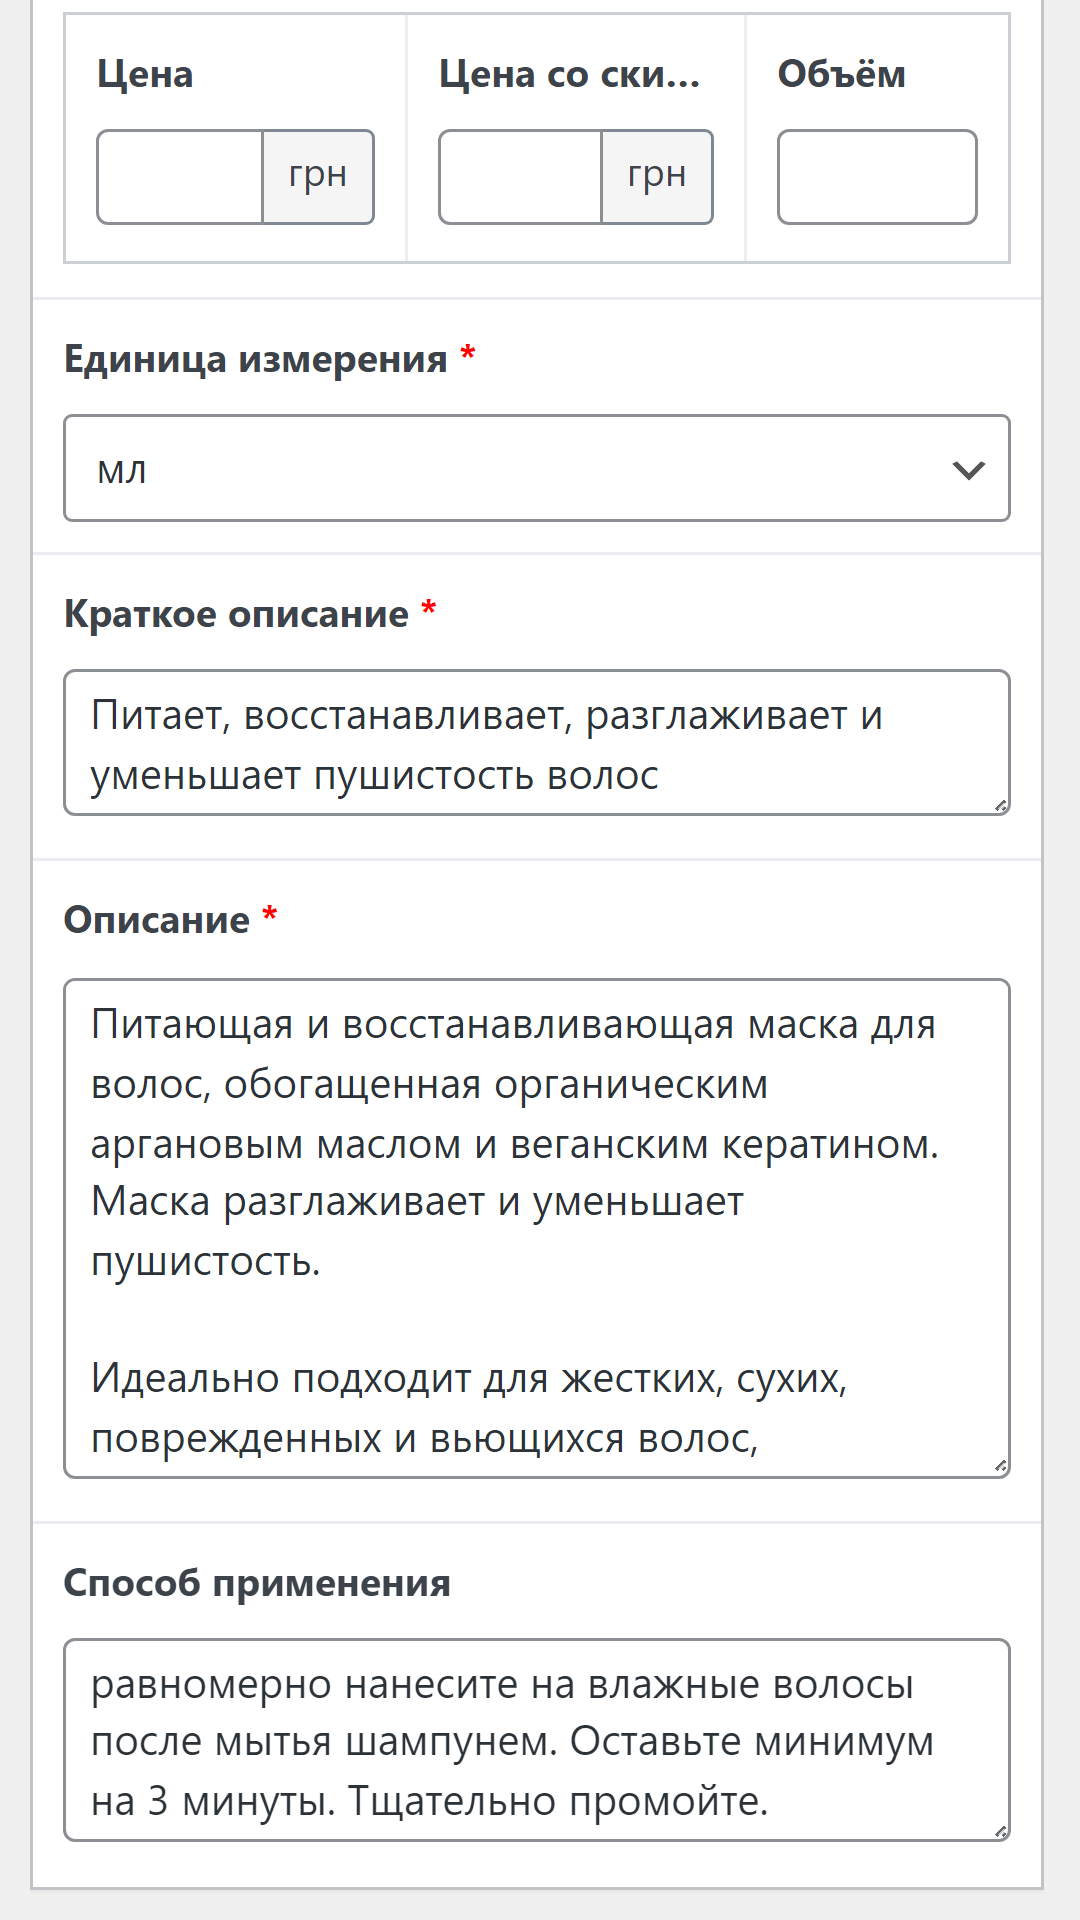Click resize handle of Описание textarea
Screen dimensions: 1080x1920
click(1000, 1467)
